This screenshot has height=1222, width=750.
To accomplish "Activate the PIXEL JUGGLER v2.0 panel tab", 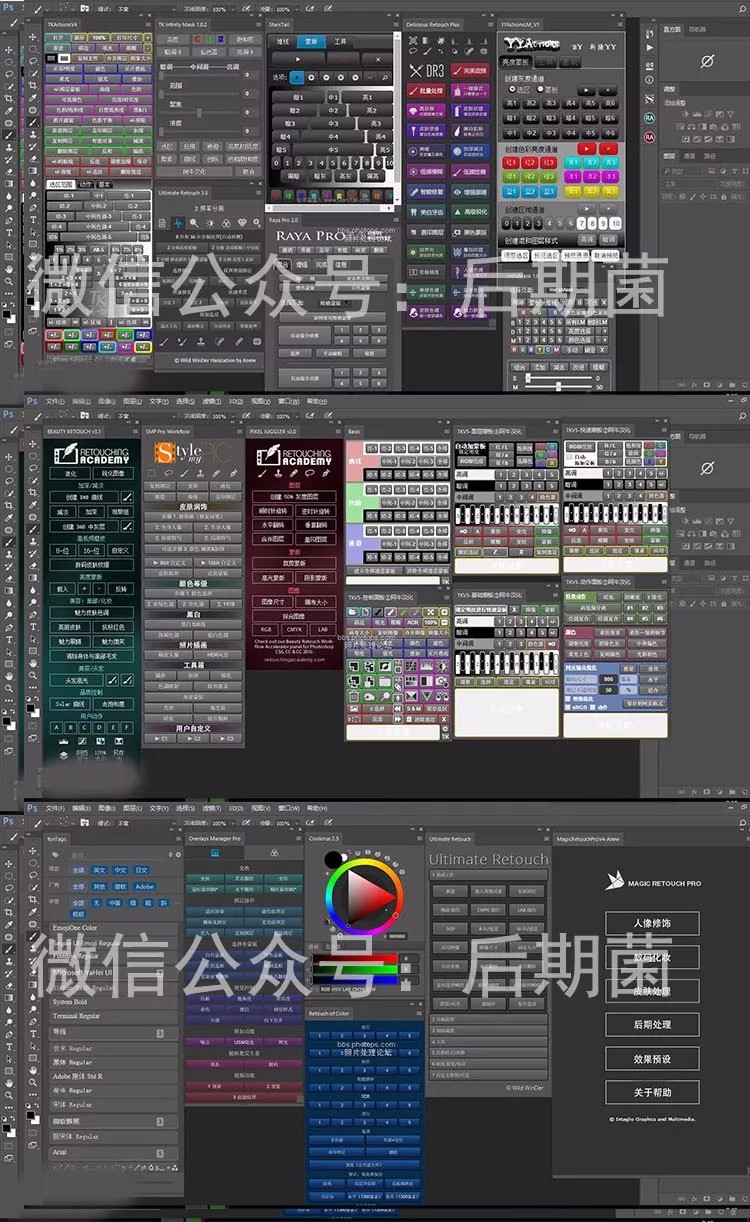I will (275, 431).
